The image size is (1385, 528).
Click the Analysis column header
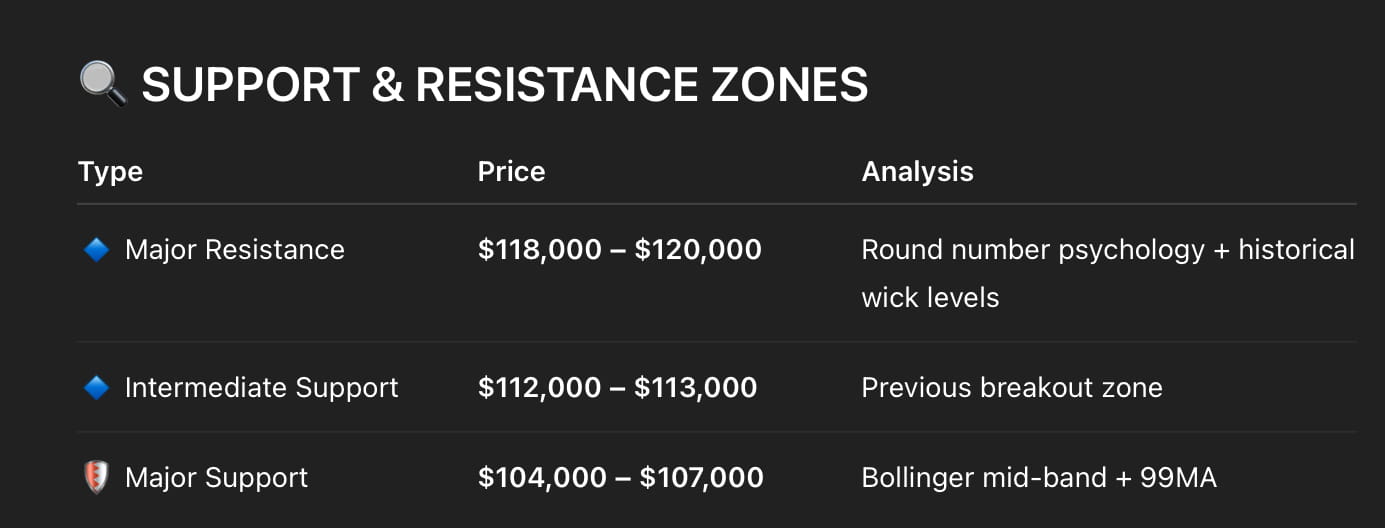pyautogui.click(x=917, y=171)
